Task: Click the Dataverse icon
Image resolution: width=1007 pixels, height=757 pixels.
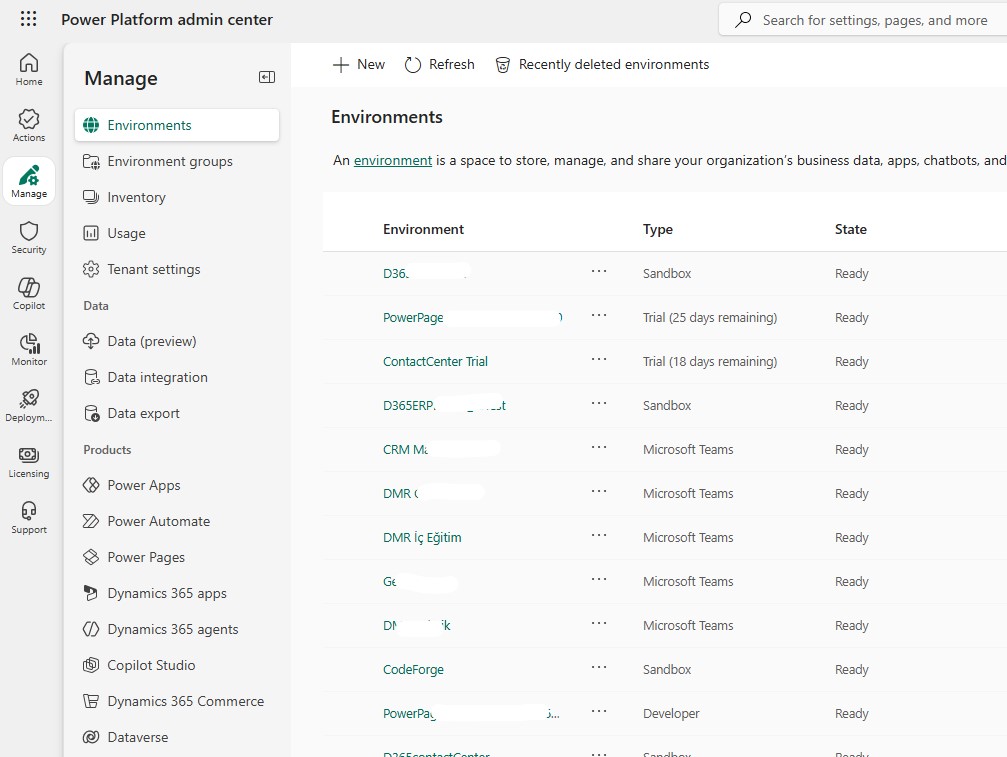Action: click(x=91, y=736)
